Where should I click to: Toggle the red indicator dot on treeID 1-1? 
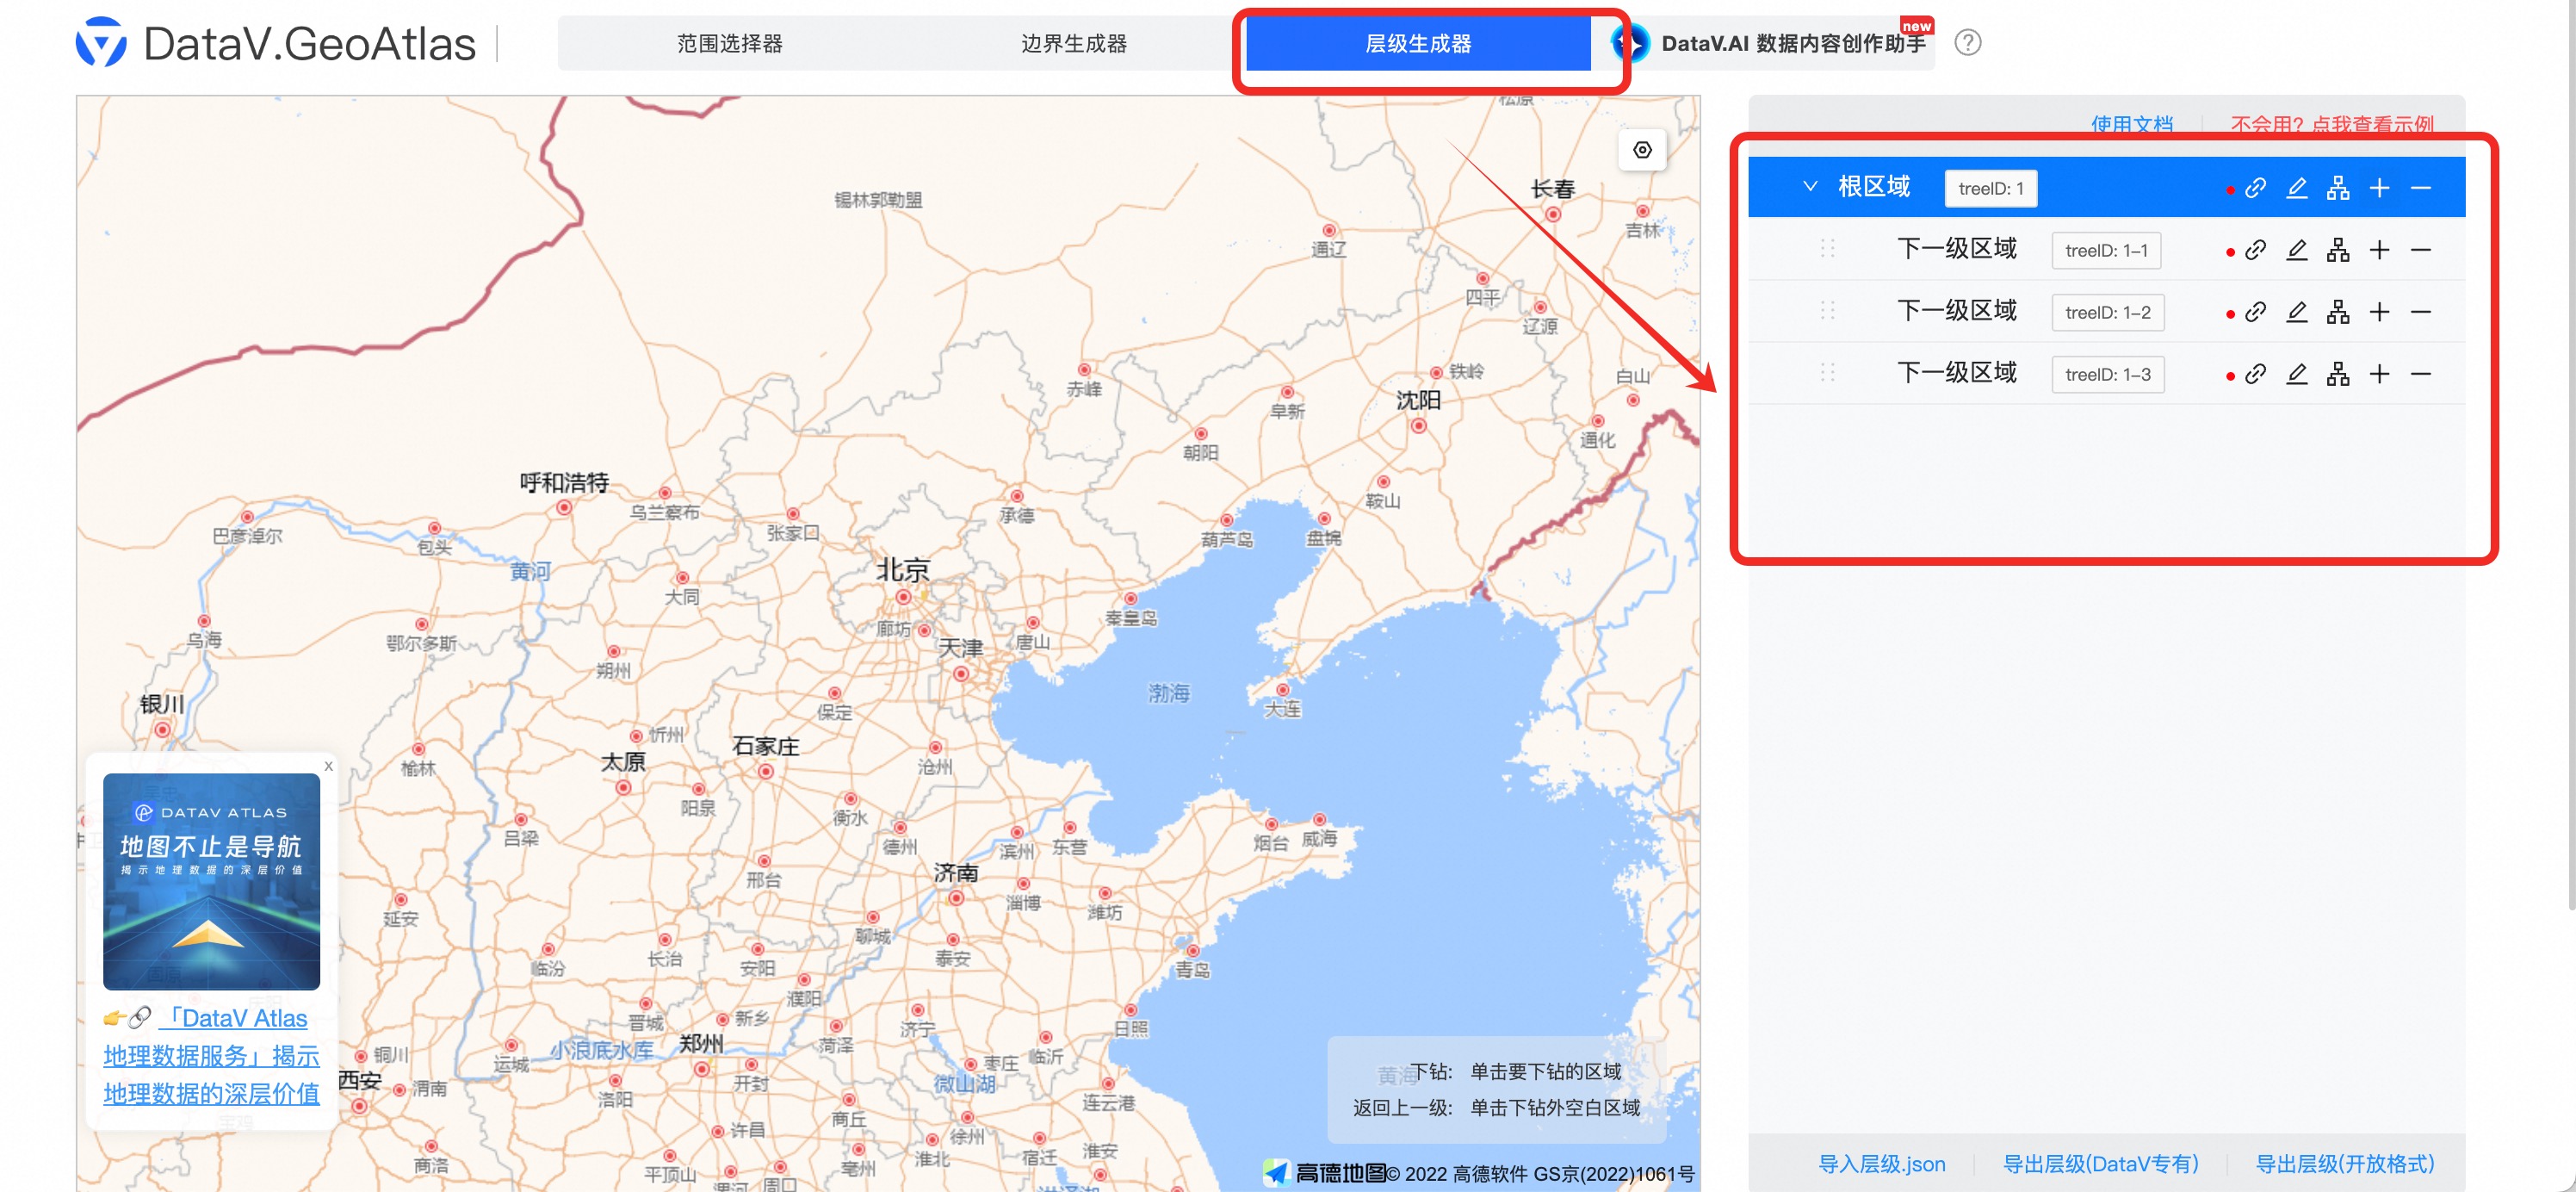[x=2231, y=250]
